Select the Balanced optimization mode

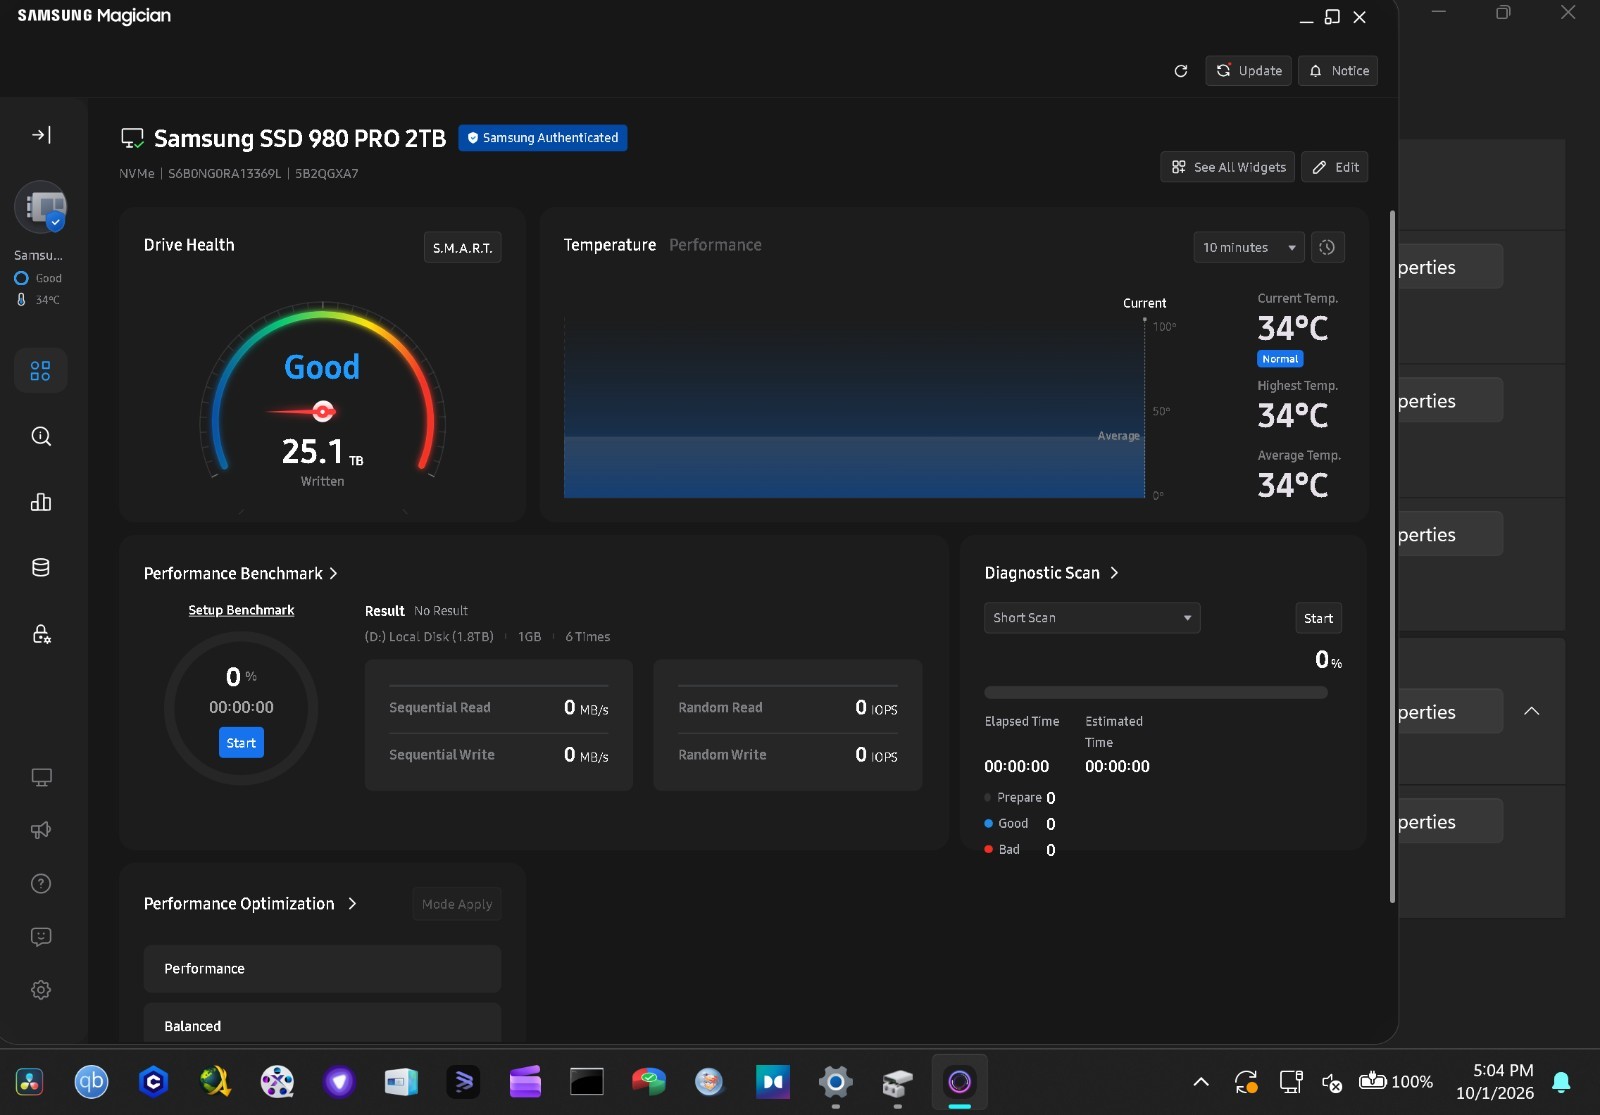tap(322, 1025)
